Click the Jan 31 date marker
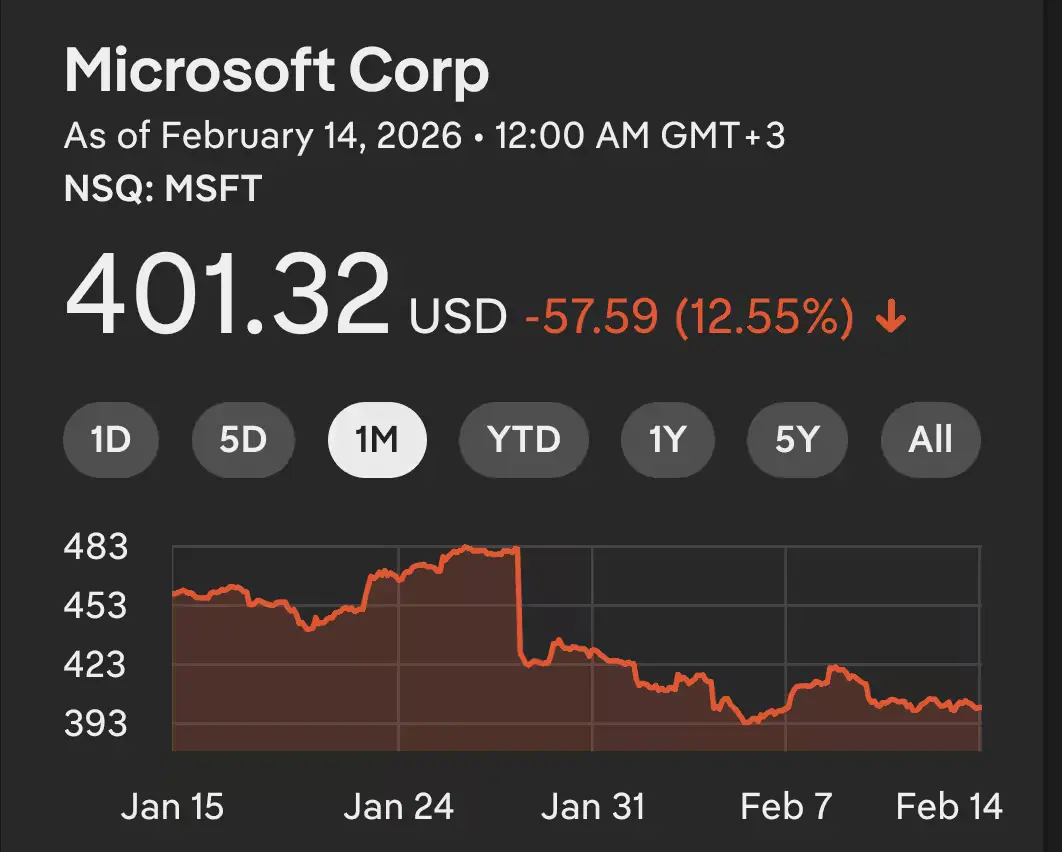Viewport: 1062px width, 852px height. click(x=592, y=807)
